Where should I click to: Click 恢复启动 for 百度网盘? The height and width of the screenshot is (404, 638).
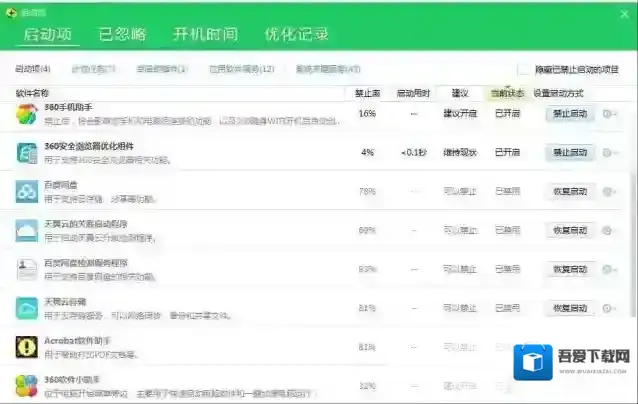pos(570,192)
